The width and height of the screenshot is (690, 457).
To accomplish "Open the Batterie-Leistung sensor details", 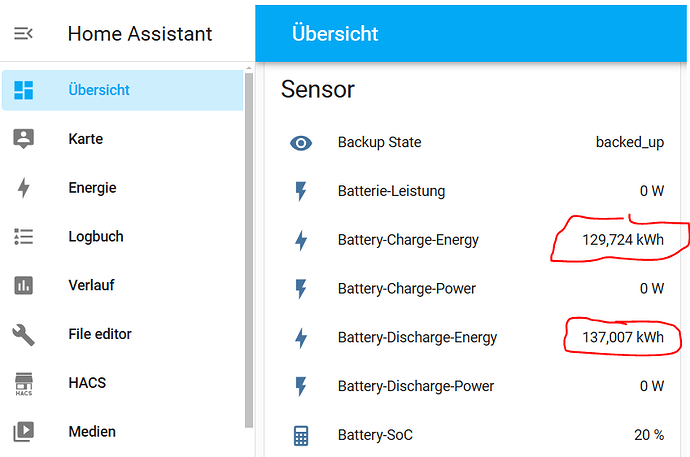I will 391,191.
